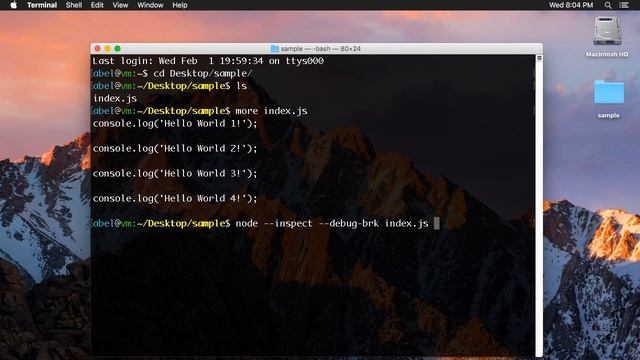
Task: Close the Terminal window with red button
Action: 98,49
